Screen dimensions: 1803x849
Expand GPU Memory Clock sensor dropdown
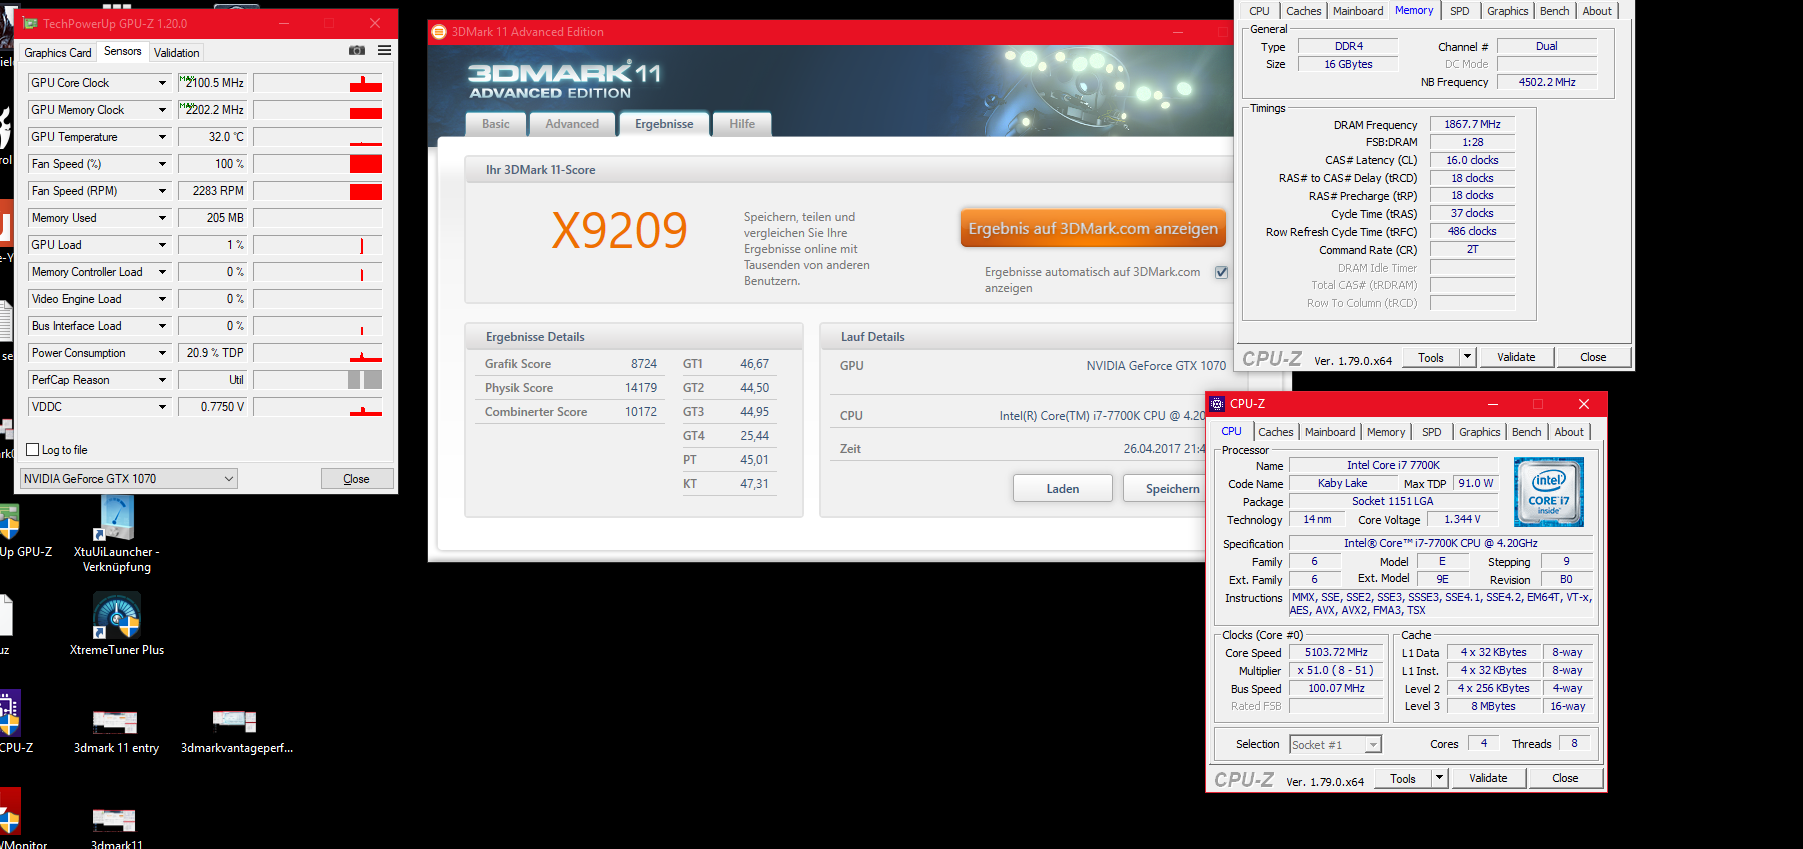pos(162,110)
